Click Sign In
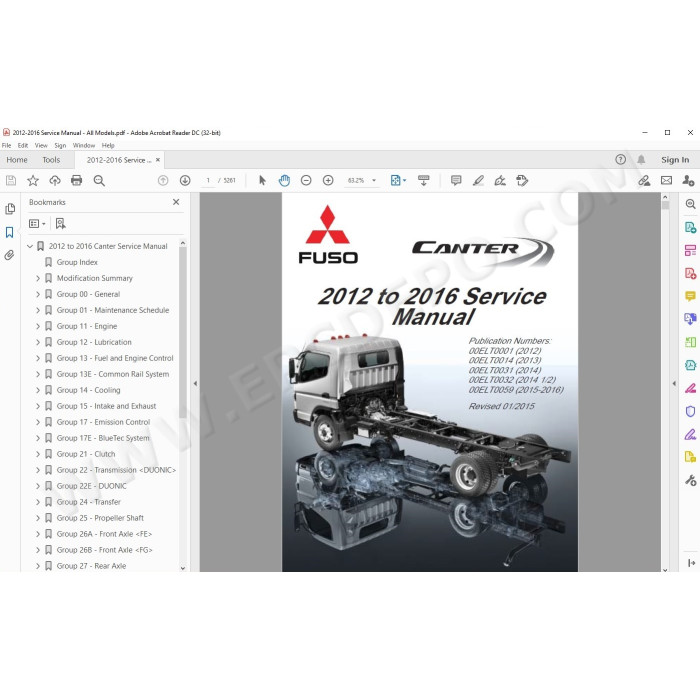Screen dimensions: 700x700 pos(675,159)
